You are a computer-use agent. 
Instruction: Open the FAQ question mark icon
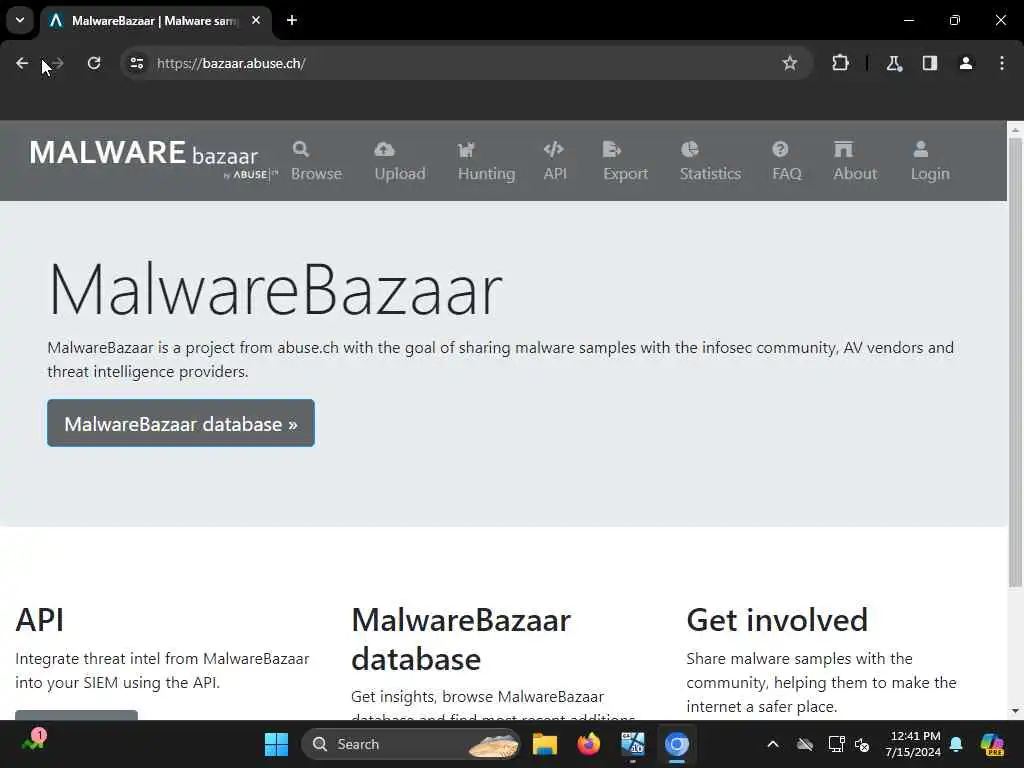780,150
